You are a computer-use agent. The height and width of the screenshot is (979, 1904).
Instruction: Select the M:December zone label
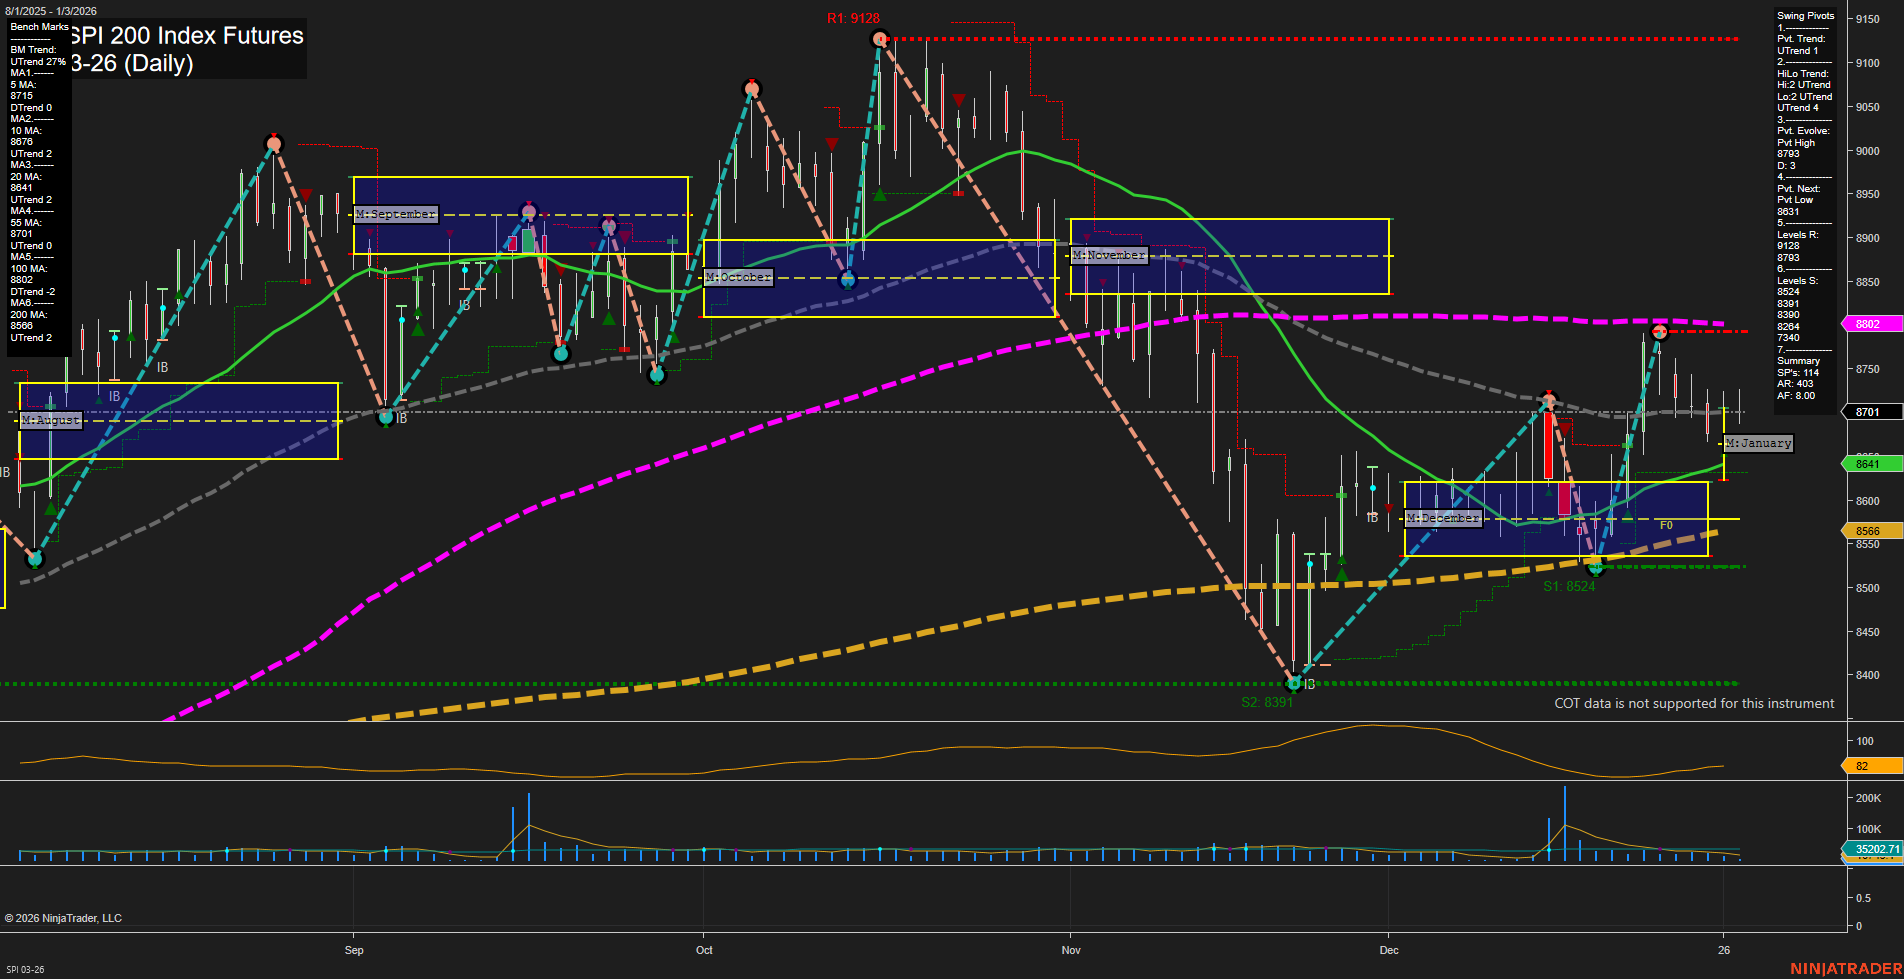1442,518
